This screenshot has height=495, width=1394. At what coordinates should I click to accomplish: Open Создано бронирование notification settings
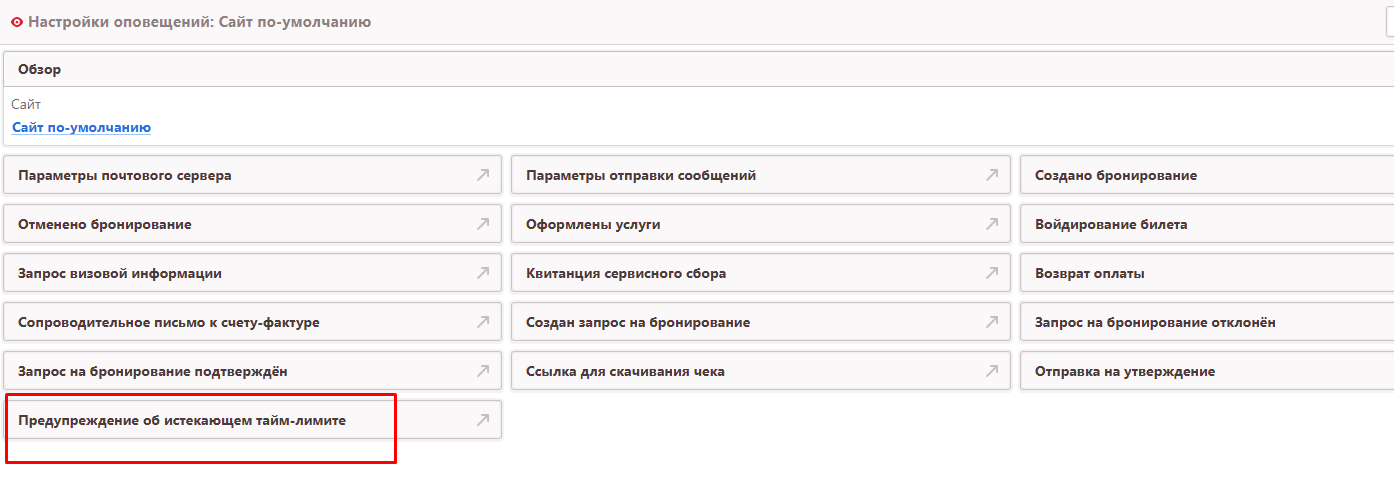click(1115, 175)
